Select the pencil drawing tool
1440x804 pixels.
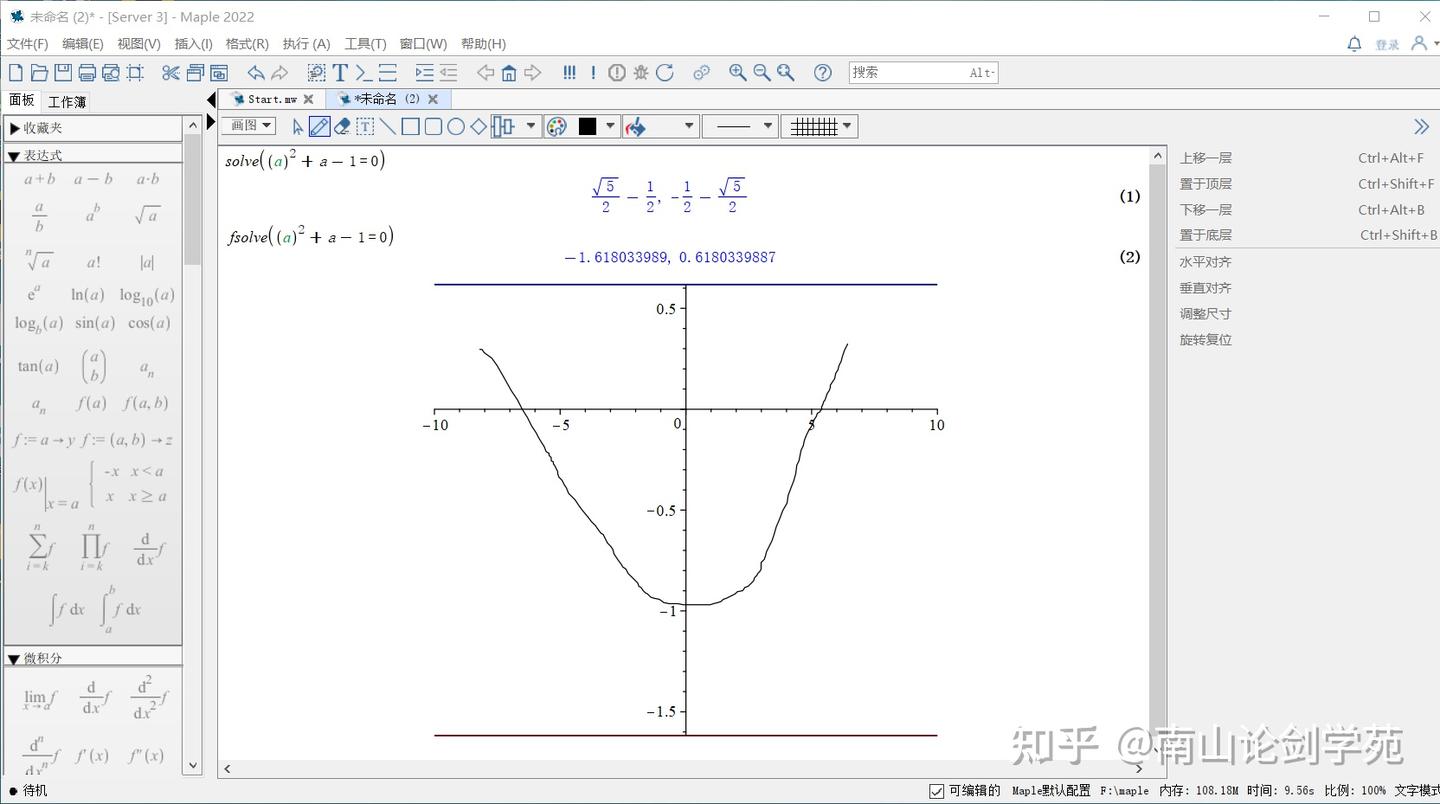[320, 126]
